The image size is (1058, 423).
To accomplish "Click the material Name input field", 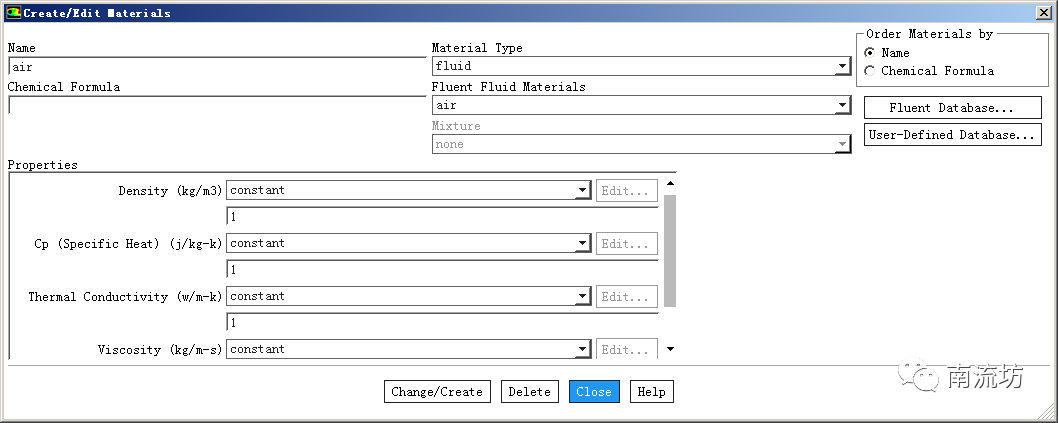I will click(x=216, y=67).
